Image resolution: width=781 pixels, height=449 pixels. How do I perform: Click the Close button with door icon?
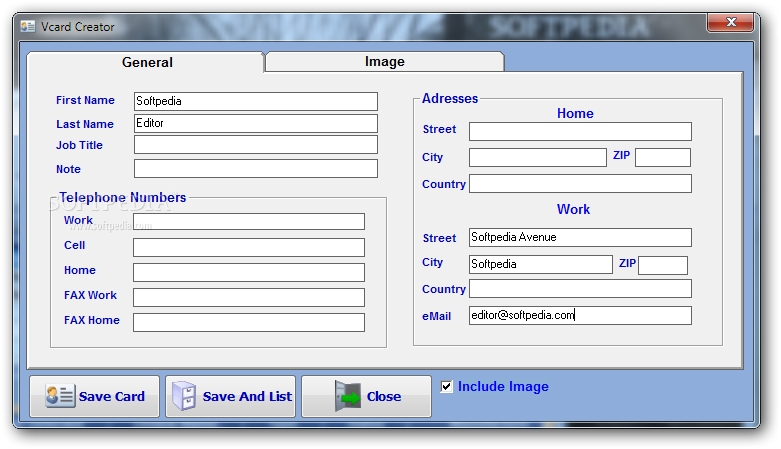[367, 396]
